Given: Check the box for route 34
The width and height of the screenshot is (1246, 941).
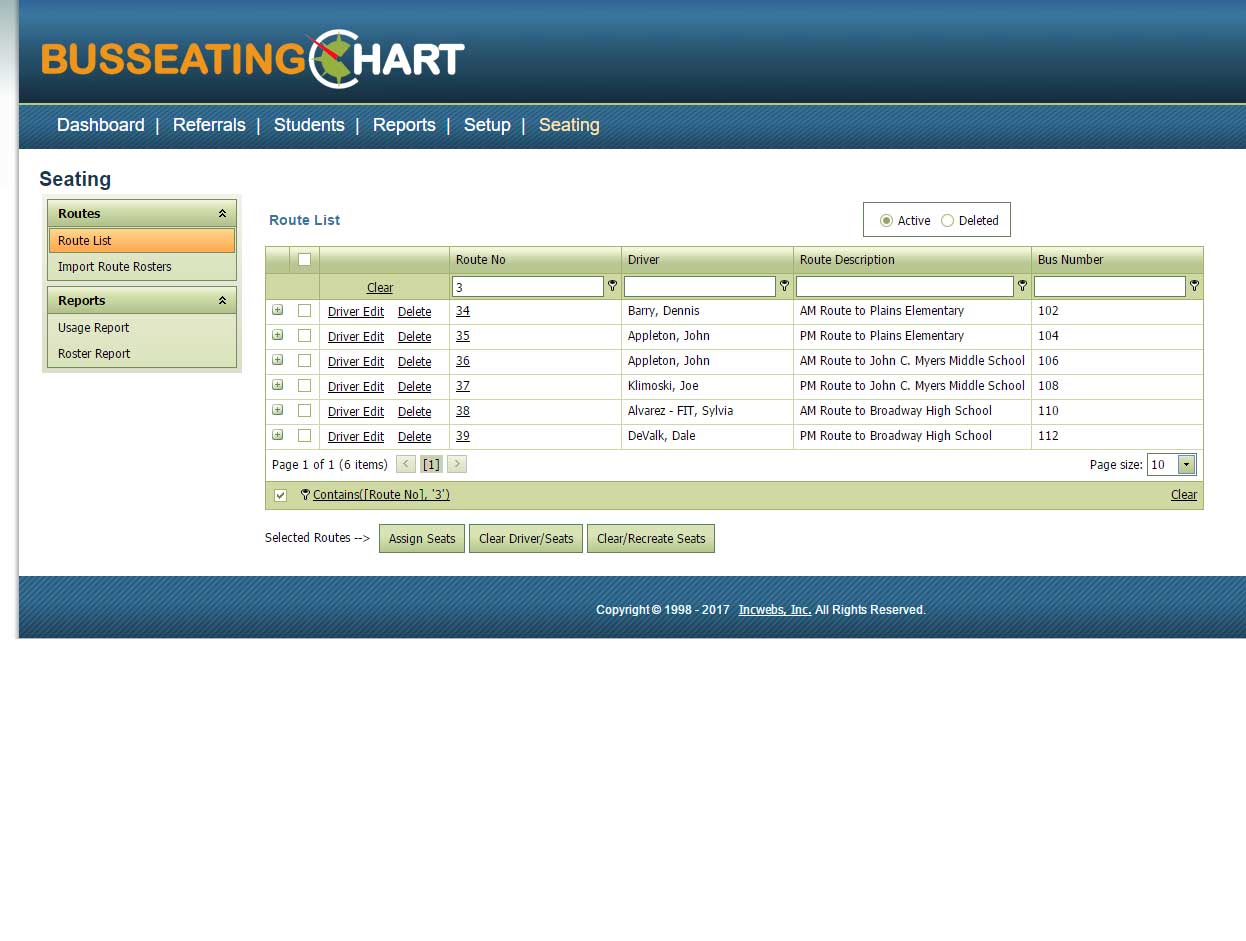Looking at the screenshot, I should point(304,311).
